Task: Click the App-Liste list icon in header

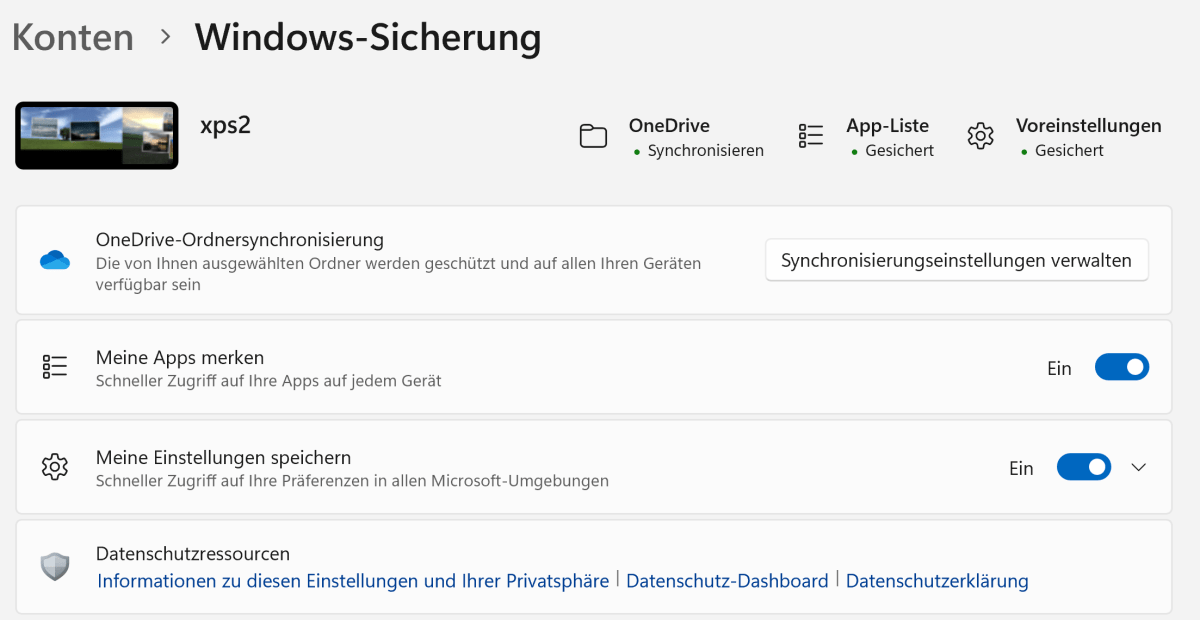Action: (811, 136)
